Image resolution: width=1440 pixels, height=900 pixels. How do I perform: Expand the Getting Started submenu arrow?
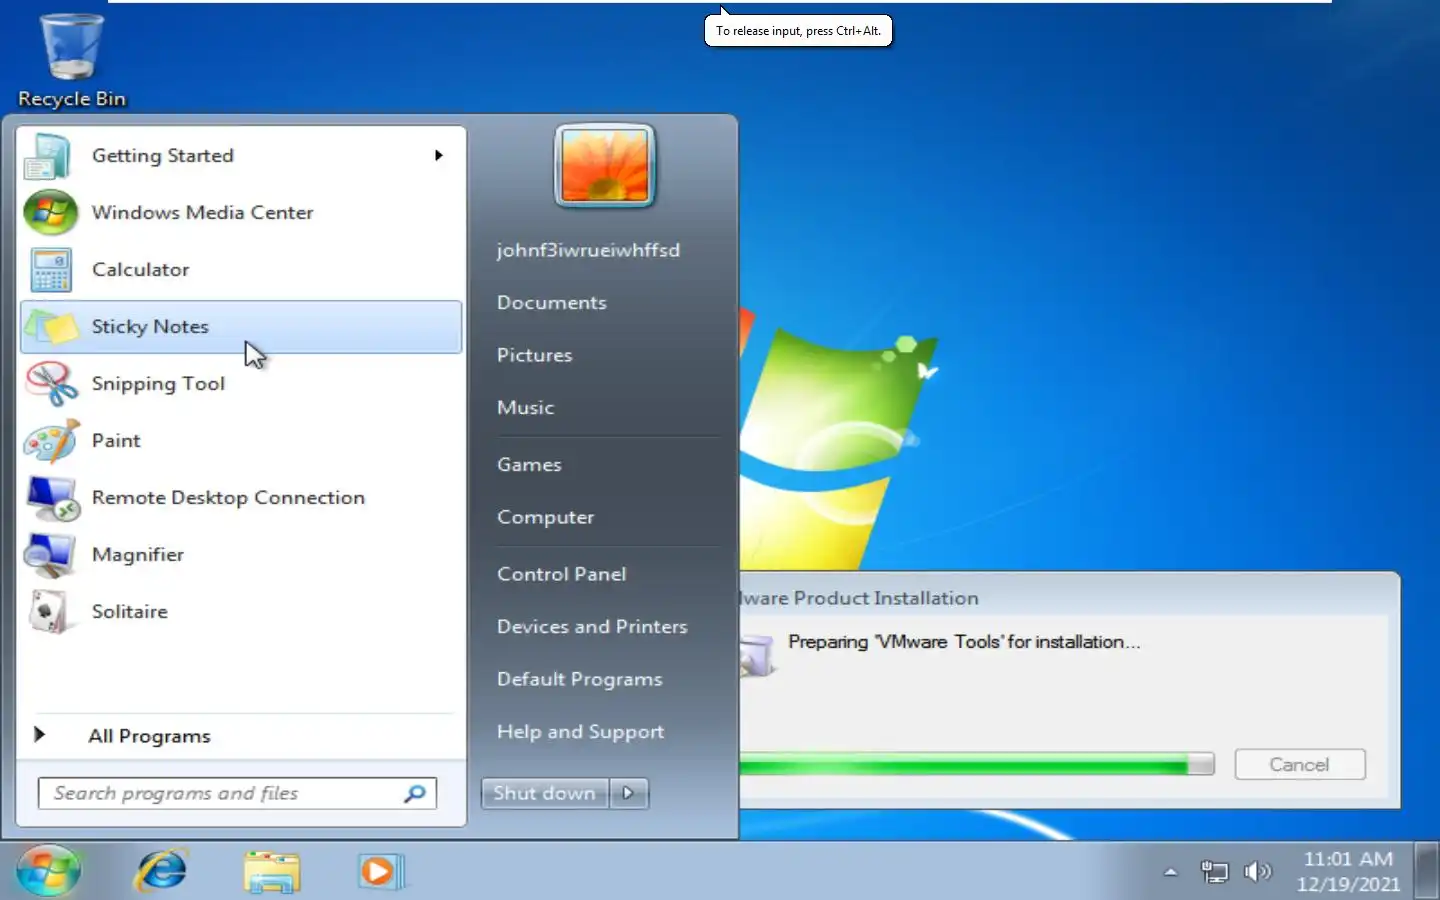pyautogui.click(x=438, y=155)
